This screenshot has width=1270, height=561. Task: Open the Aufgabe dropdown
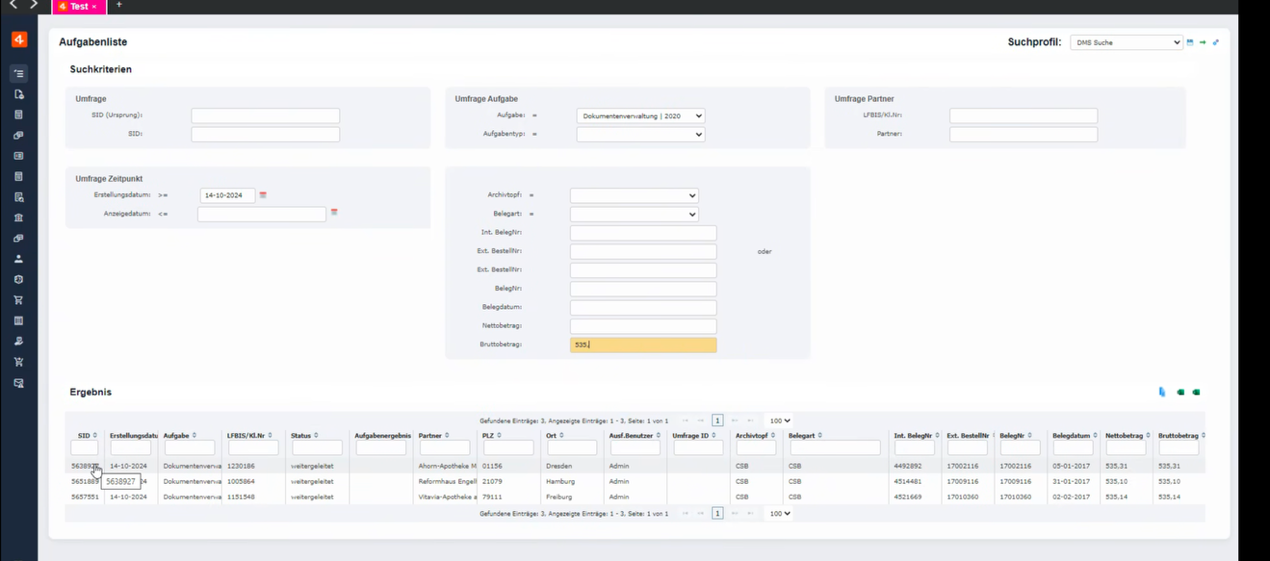click(x=640, y=116)
